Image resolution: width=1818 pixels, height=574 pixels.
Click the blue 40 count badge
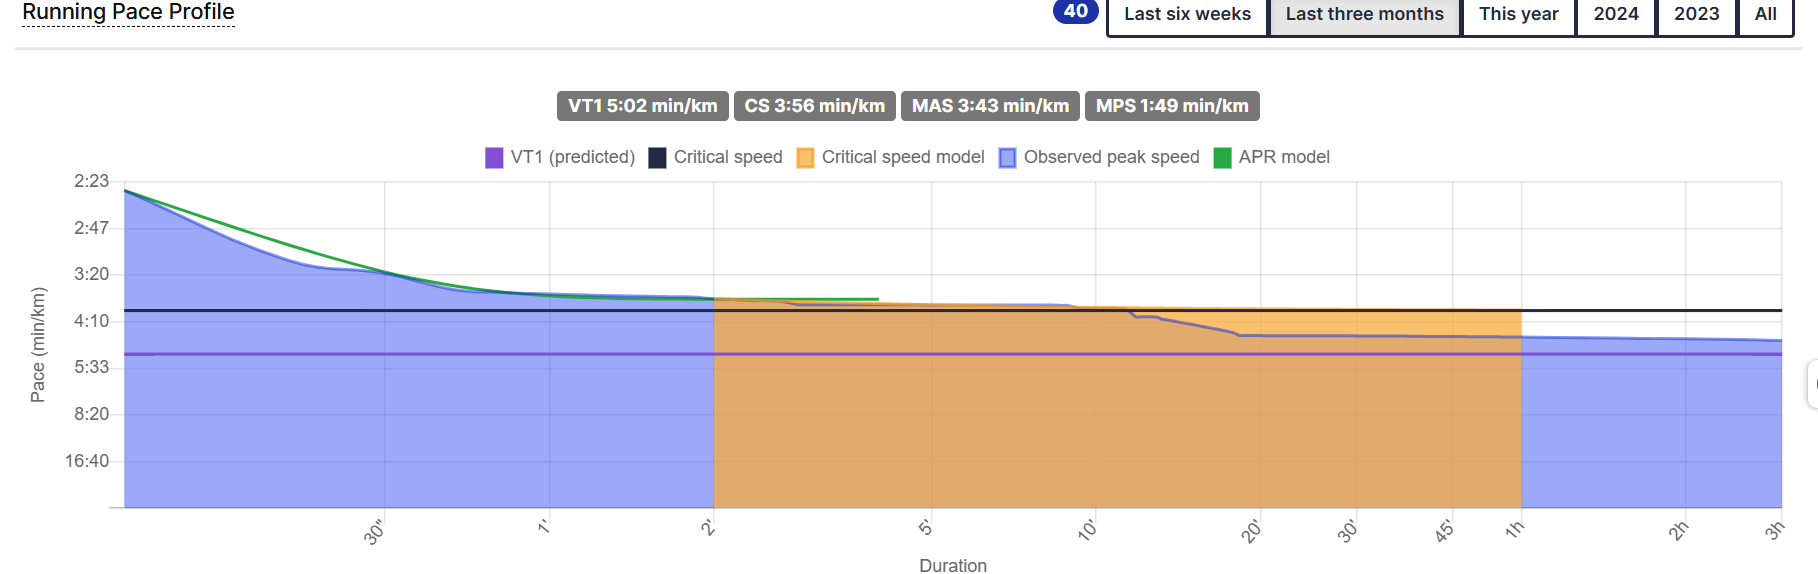coord(1075,12)
